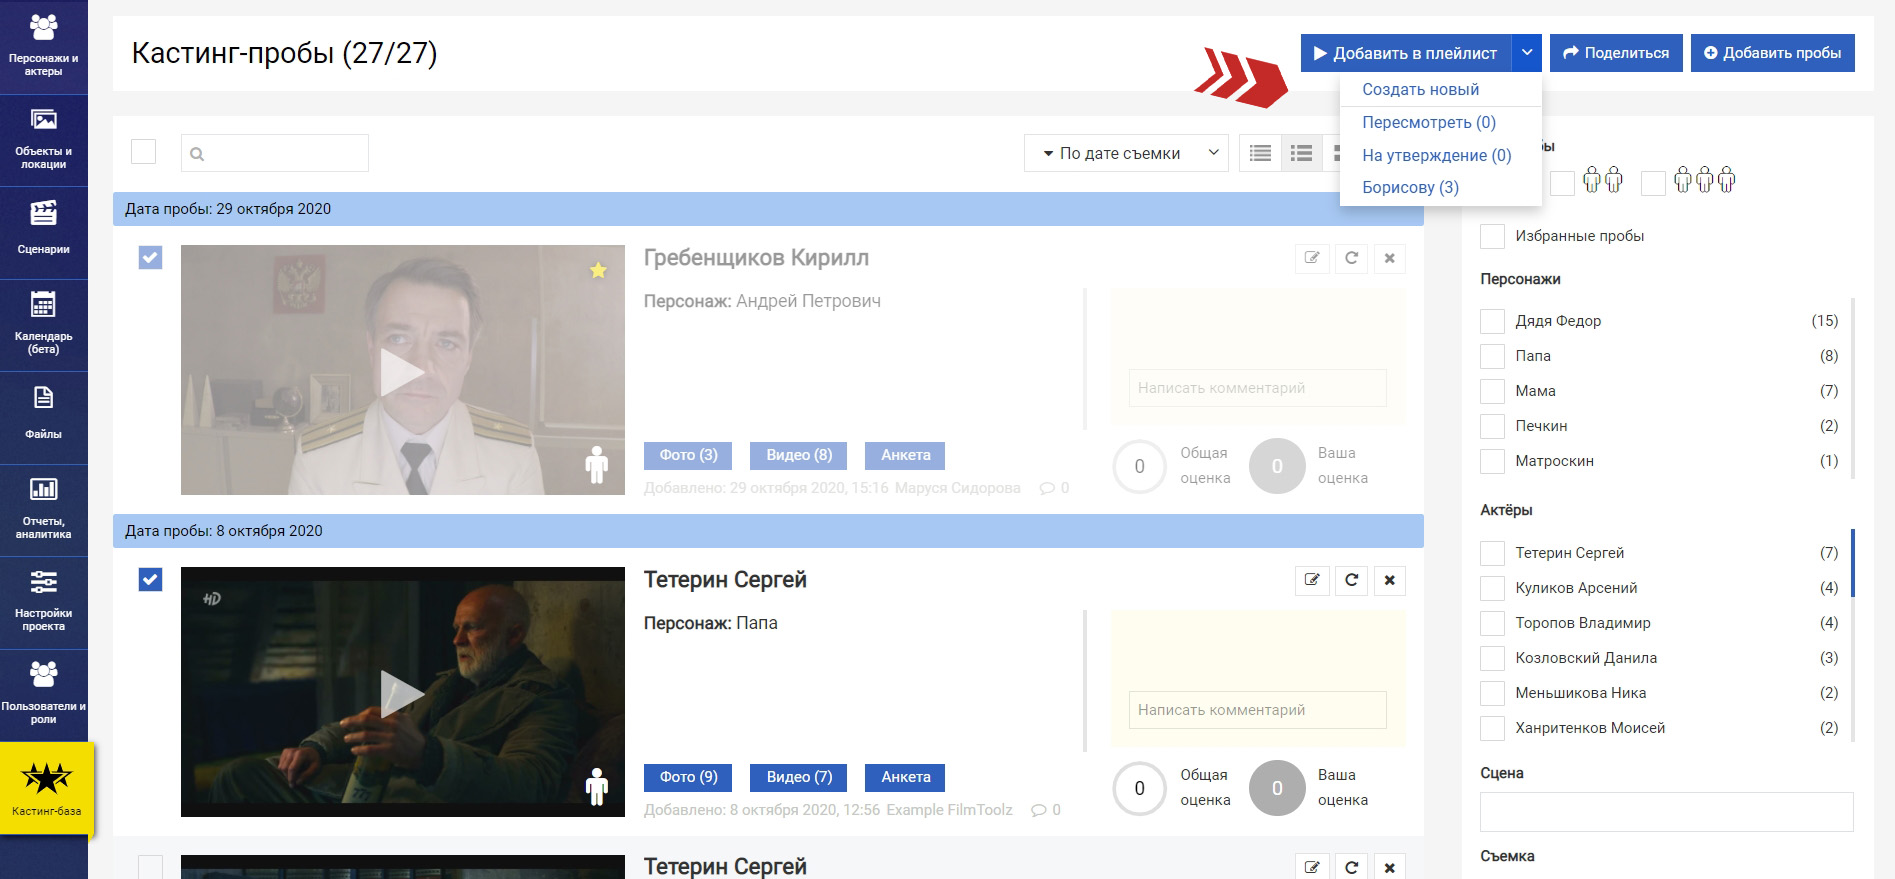Enable Избранные пробы filter checkbox
1895x879 pixels.
click(x=1492, y=236)
